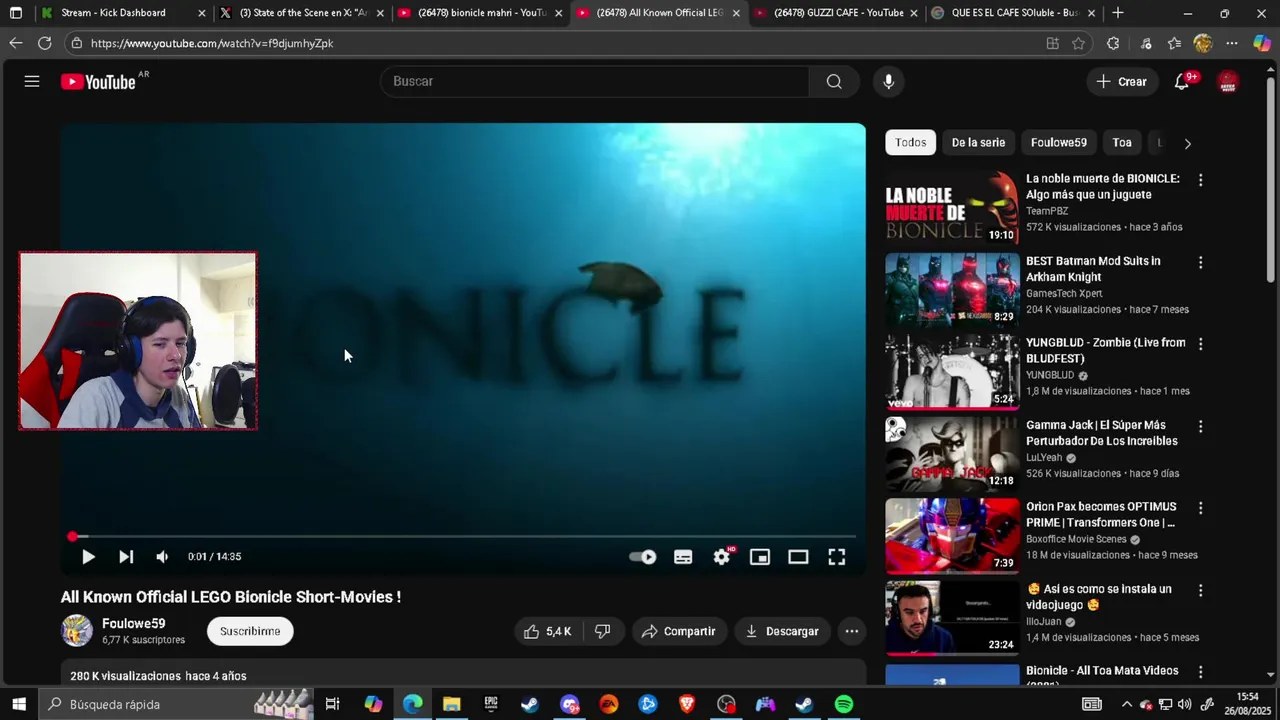
Task: Open options for Así es como se instala
Action: click(x=1200, y=590)
